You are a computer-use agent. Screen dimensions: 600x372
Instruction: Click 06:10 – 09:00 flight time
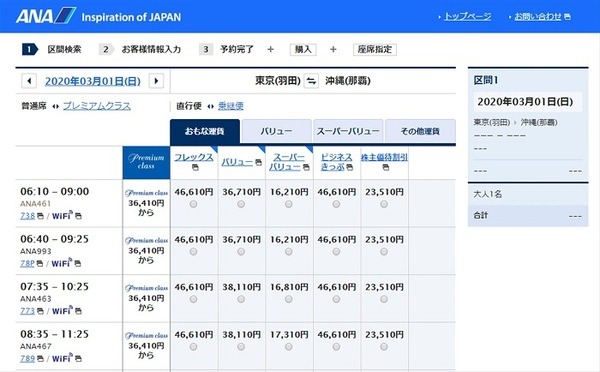point(55,191)
